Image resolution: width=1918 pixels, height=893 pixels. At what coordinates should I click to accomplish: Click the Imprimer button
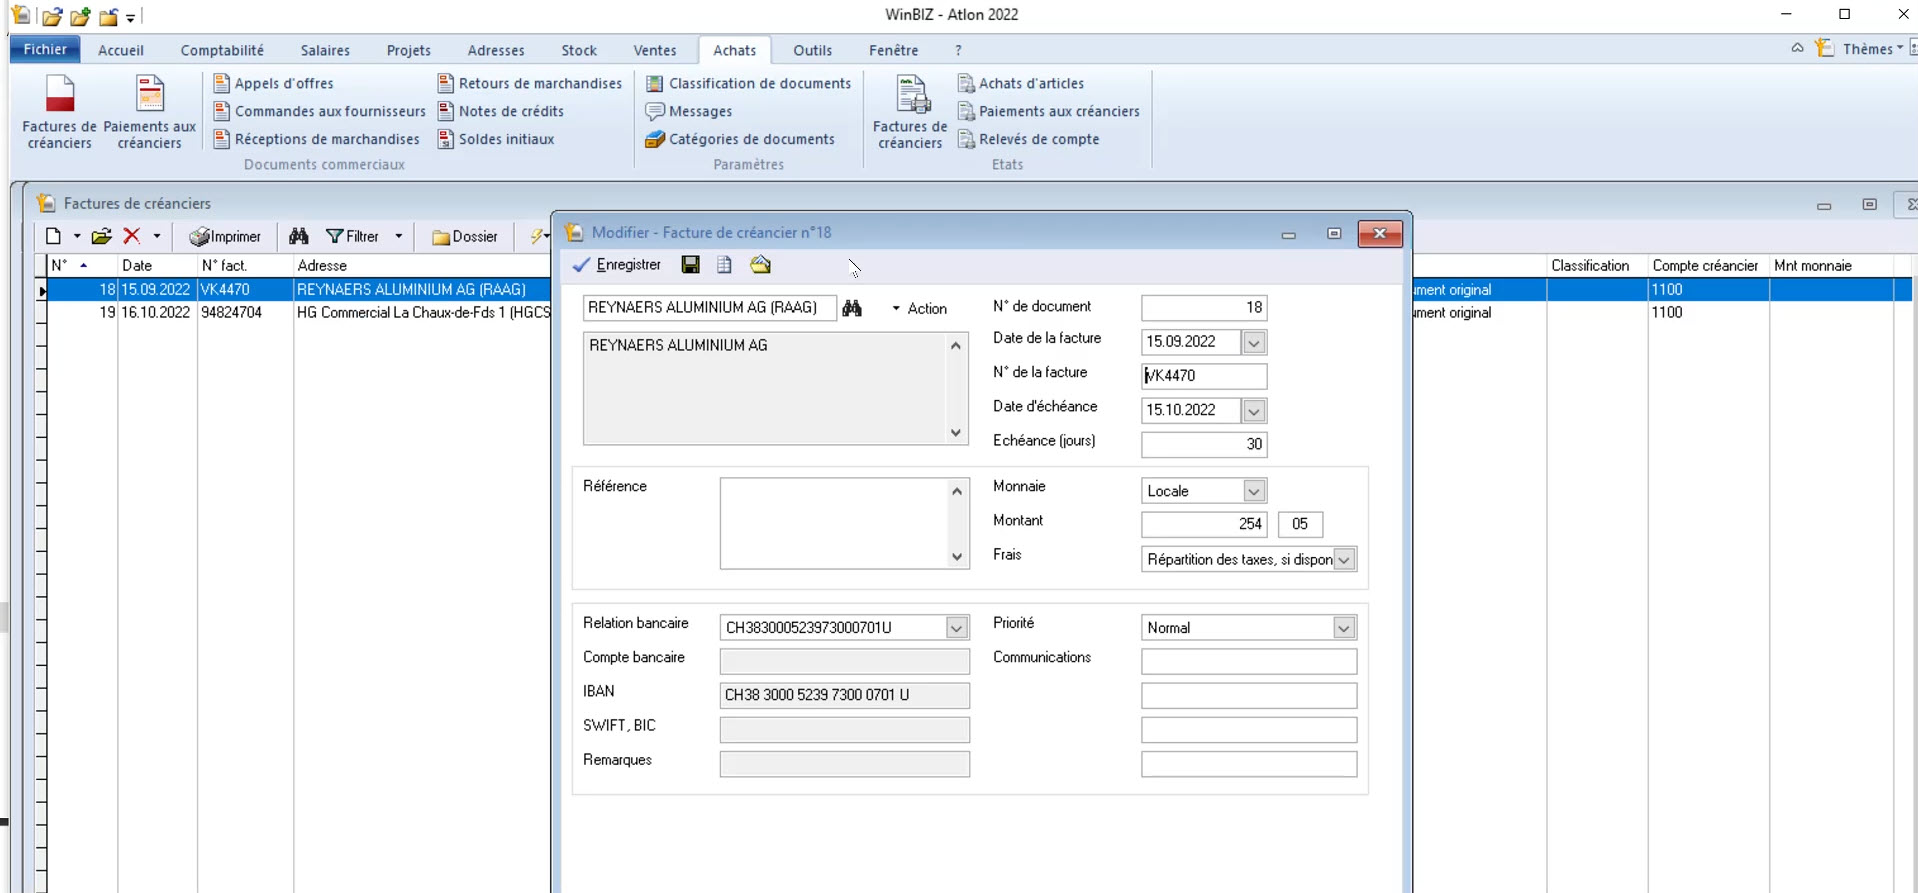(x=225, y=236)
